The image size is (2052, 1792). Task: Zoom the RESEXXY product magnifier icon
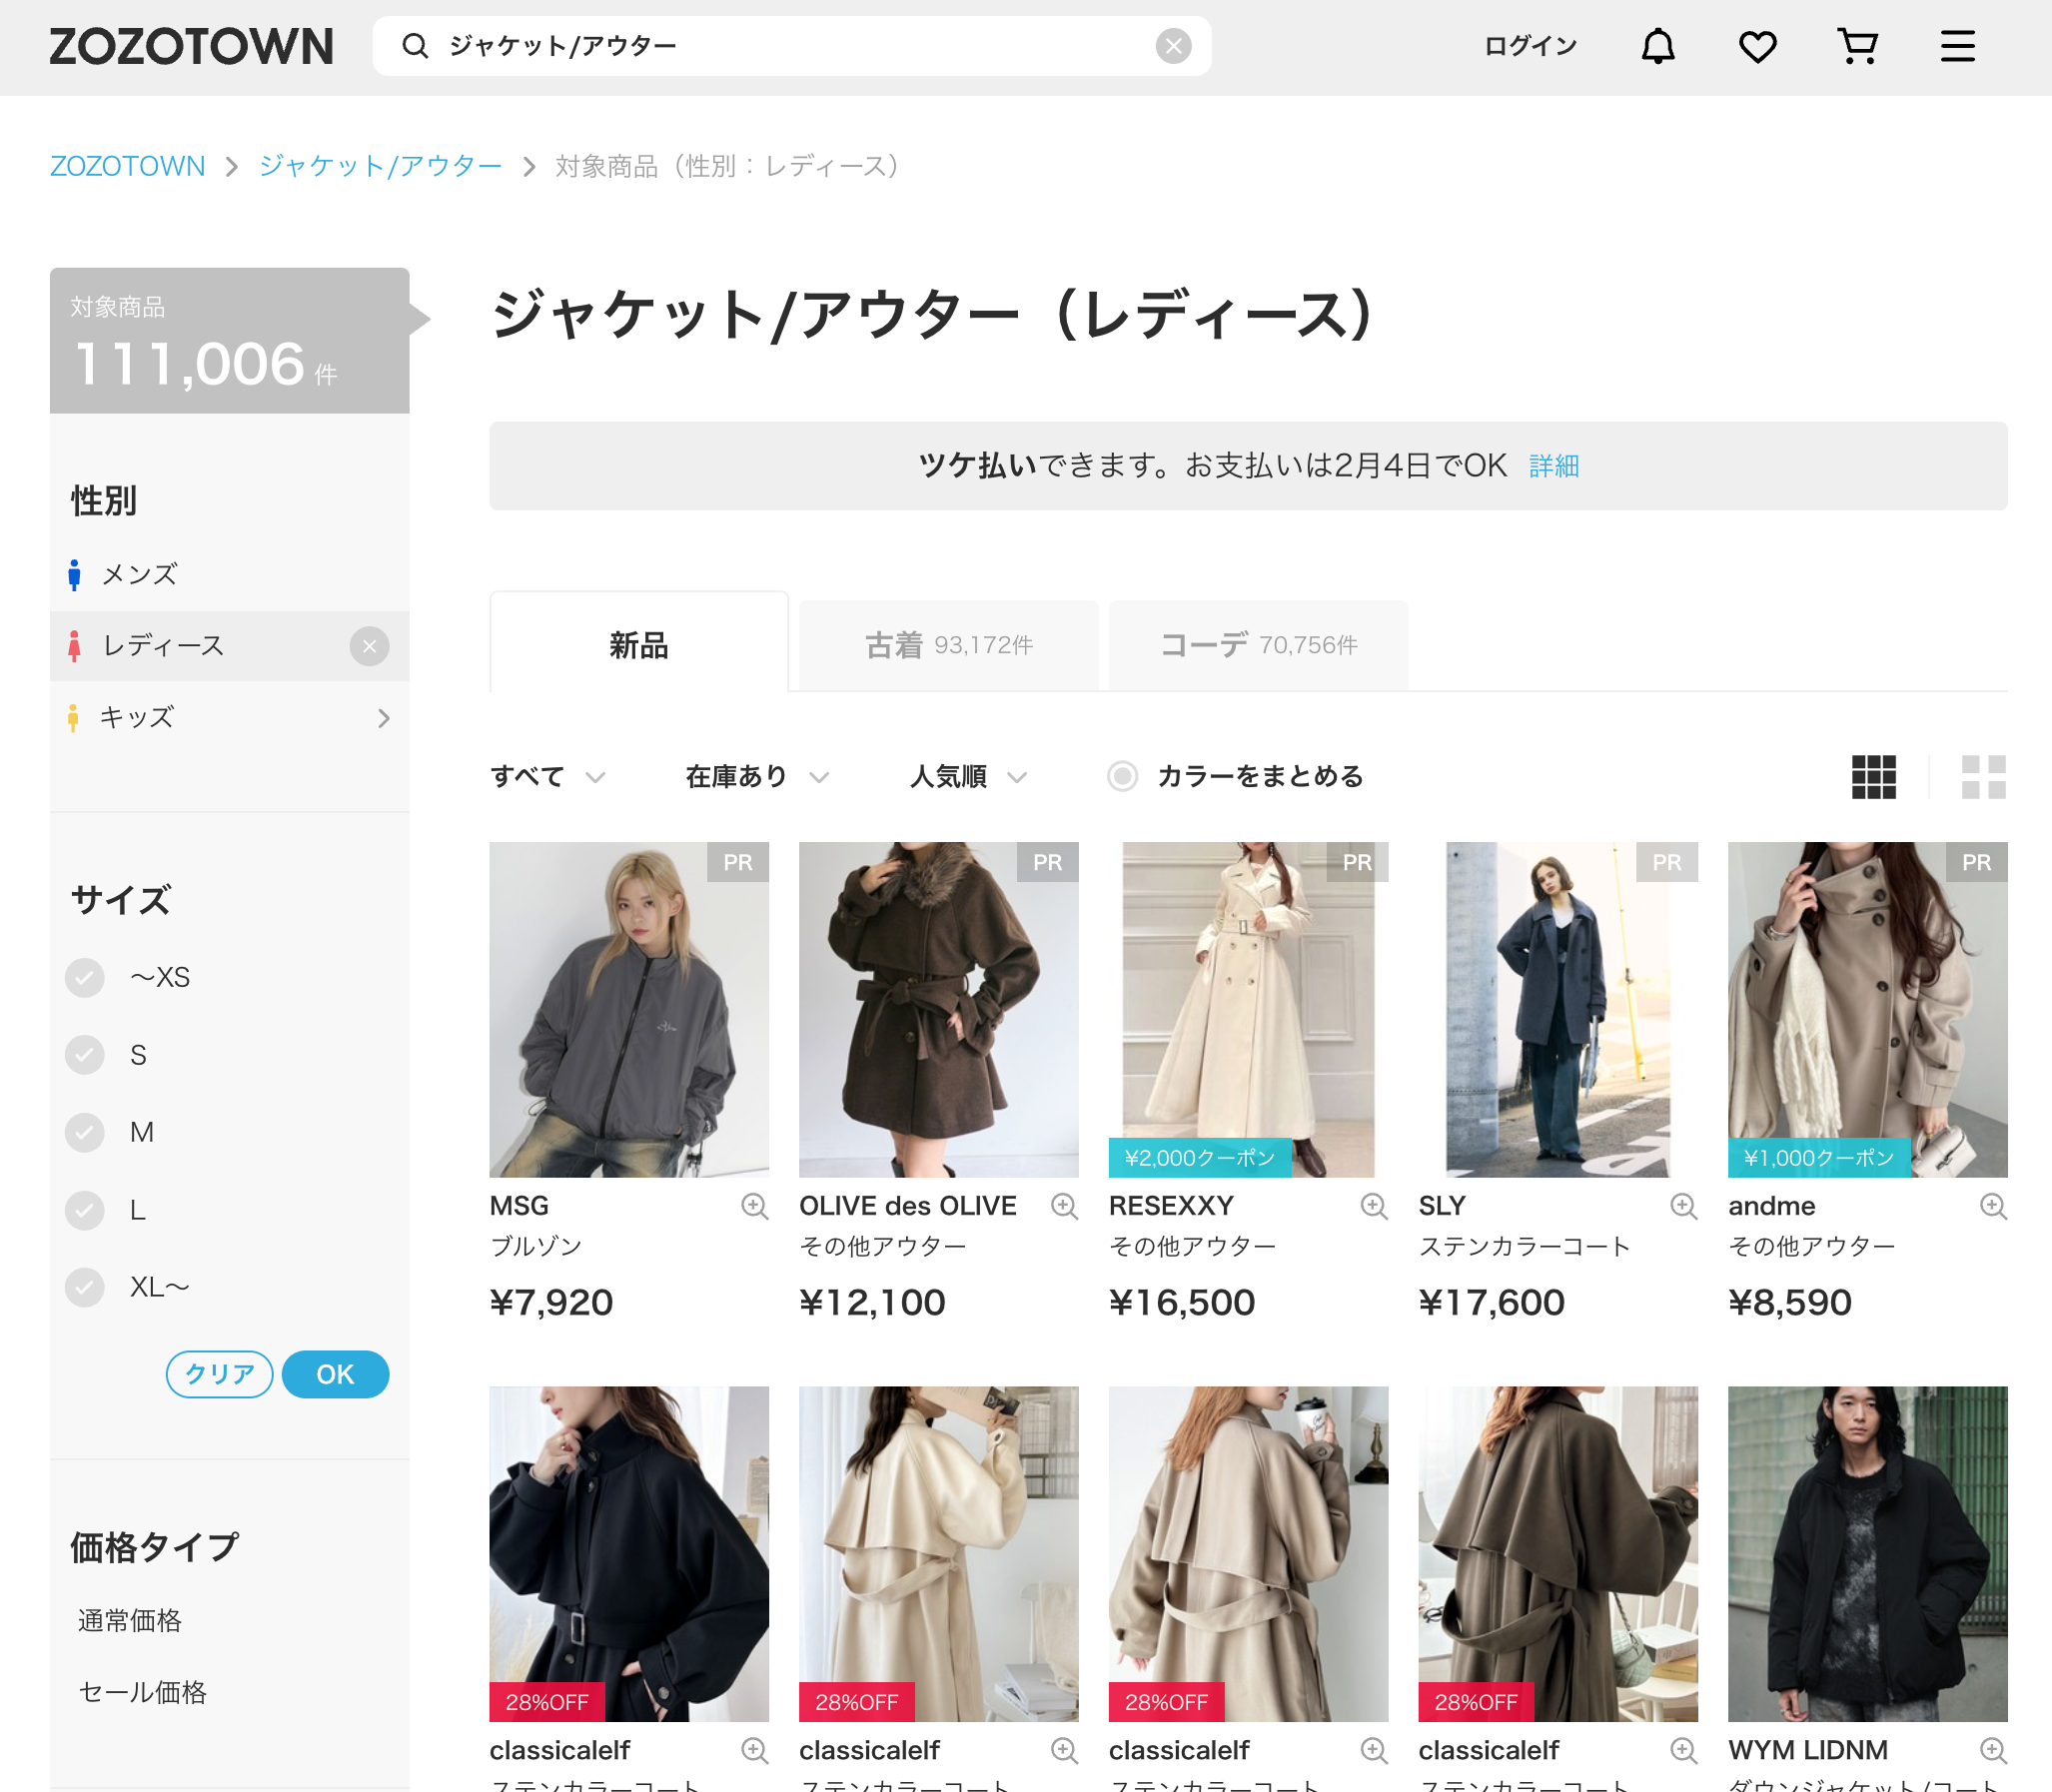pyautogui.click(x=1374, y=1206)
